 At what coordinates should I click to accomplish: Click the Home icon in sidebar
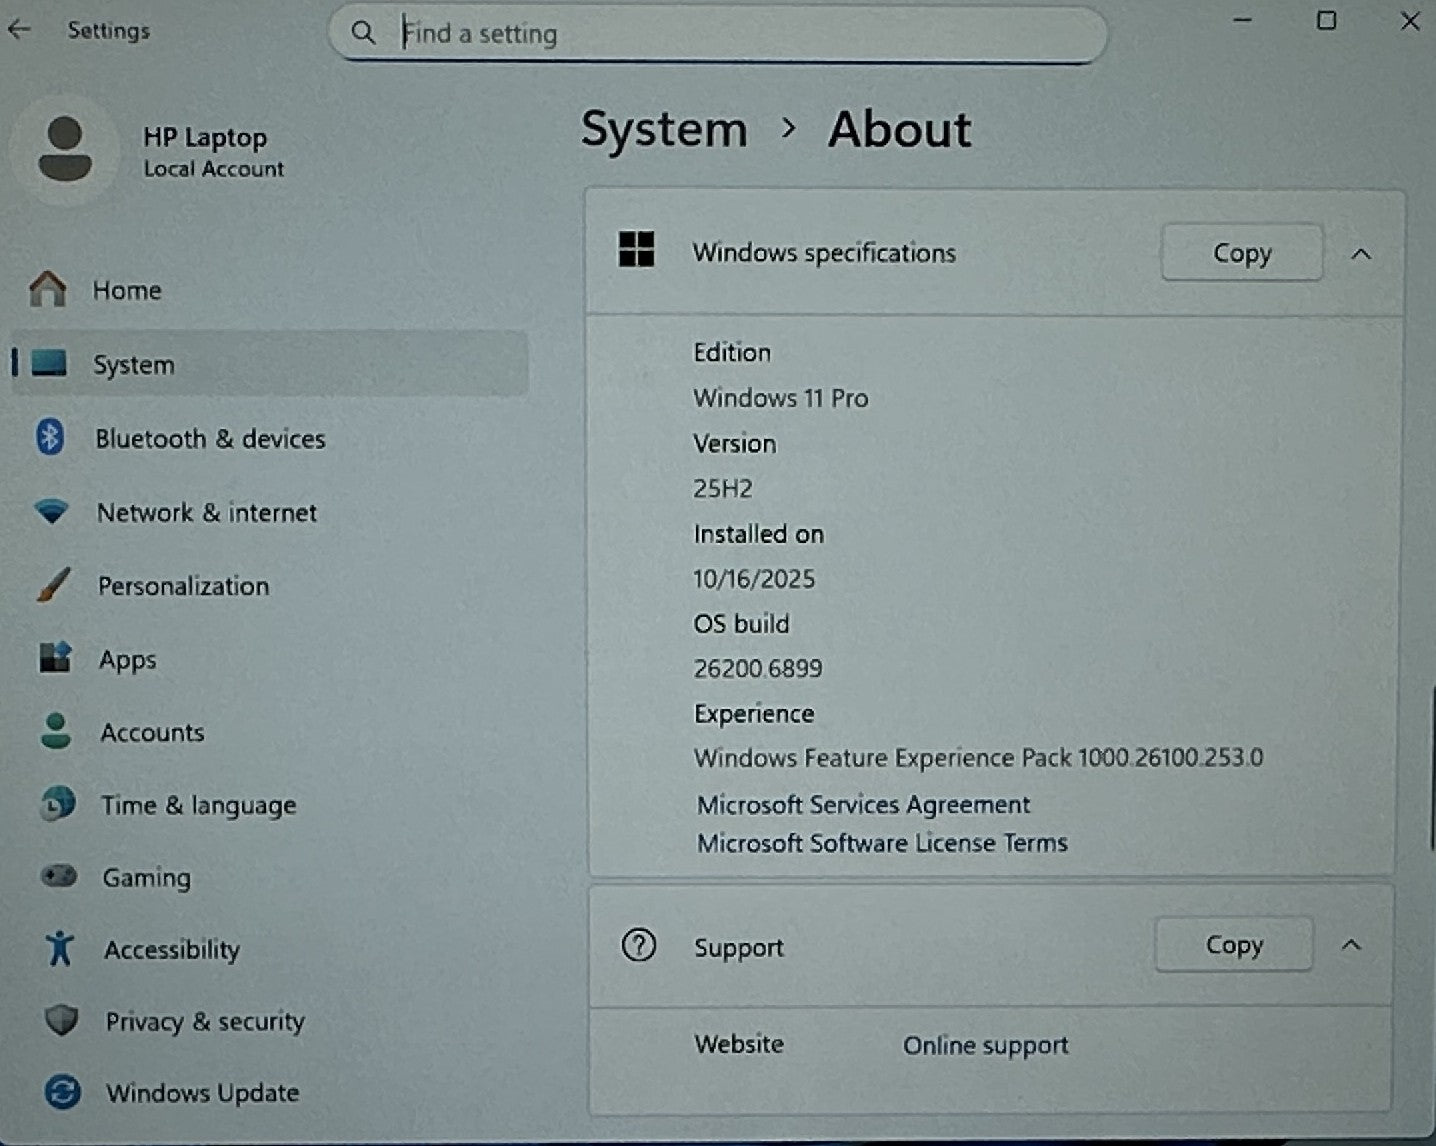[47, 290]
